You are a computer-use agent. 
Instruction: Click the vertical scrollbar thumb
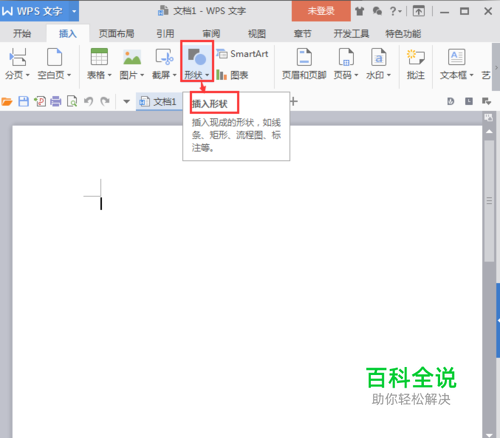click(489, 201)
